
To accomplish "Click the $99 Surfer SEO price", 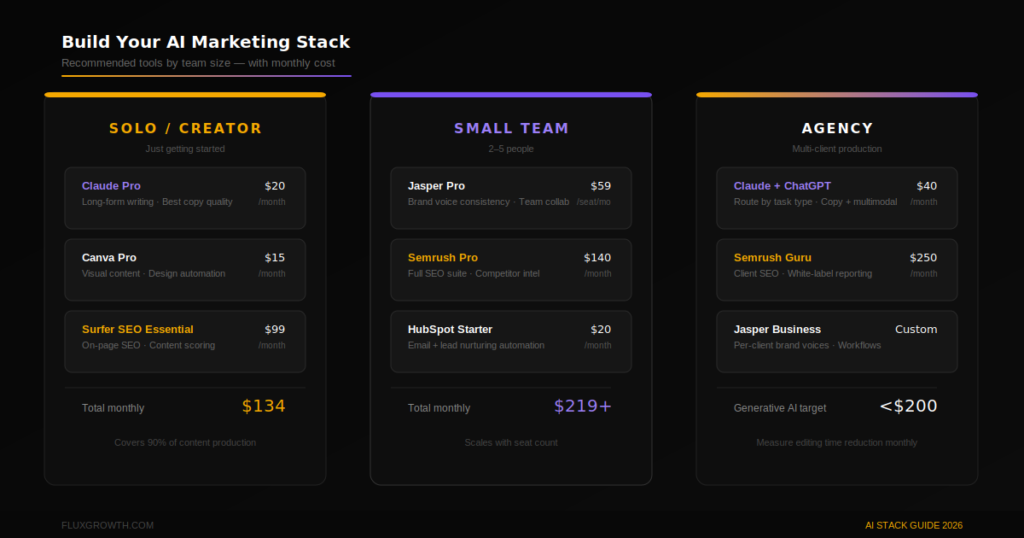I will click(x=275, y=330).
